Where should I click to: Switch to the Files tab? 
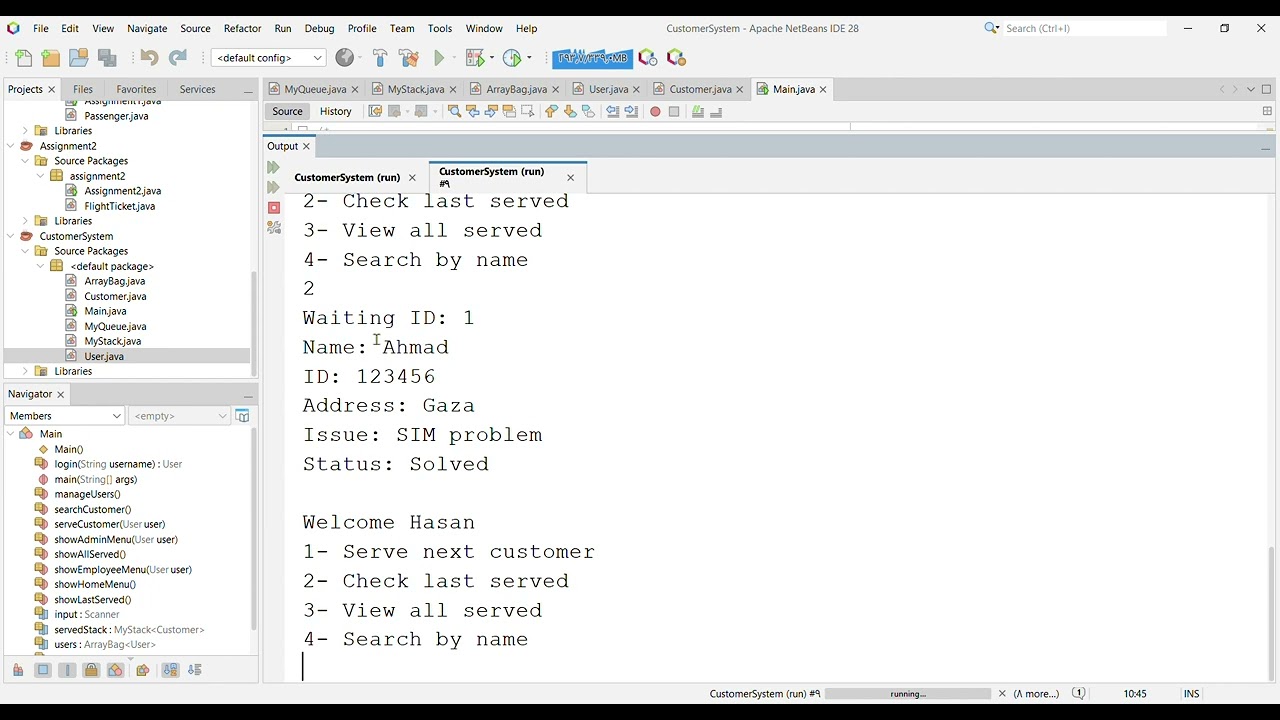coord(83,89)
